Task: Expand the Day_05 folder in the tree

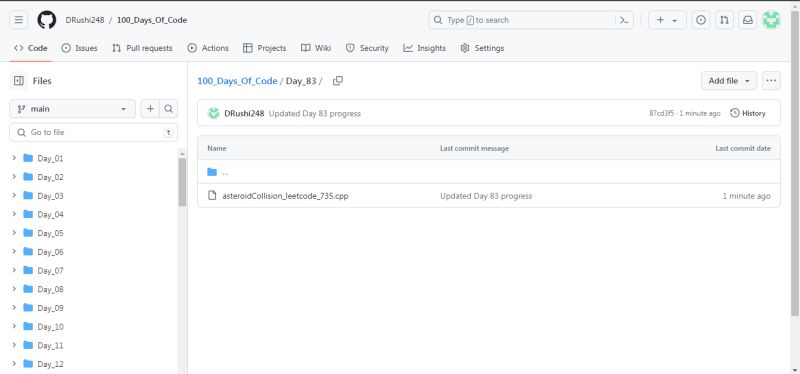Action: (14, 233)
